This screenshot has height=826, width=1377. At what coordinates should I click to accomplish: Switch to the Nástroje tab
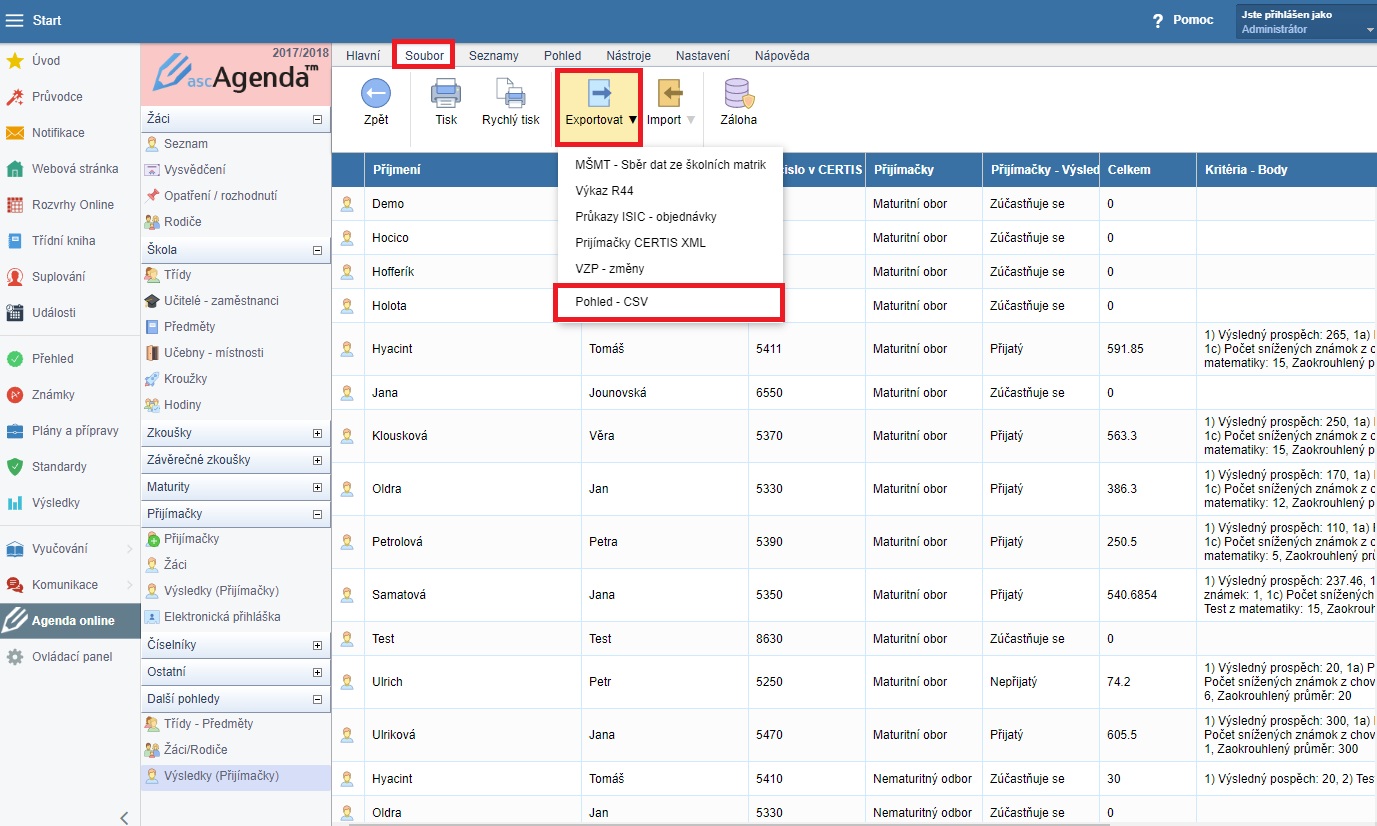click(x=628, y=56)
